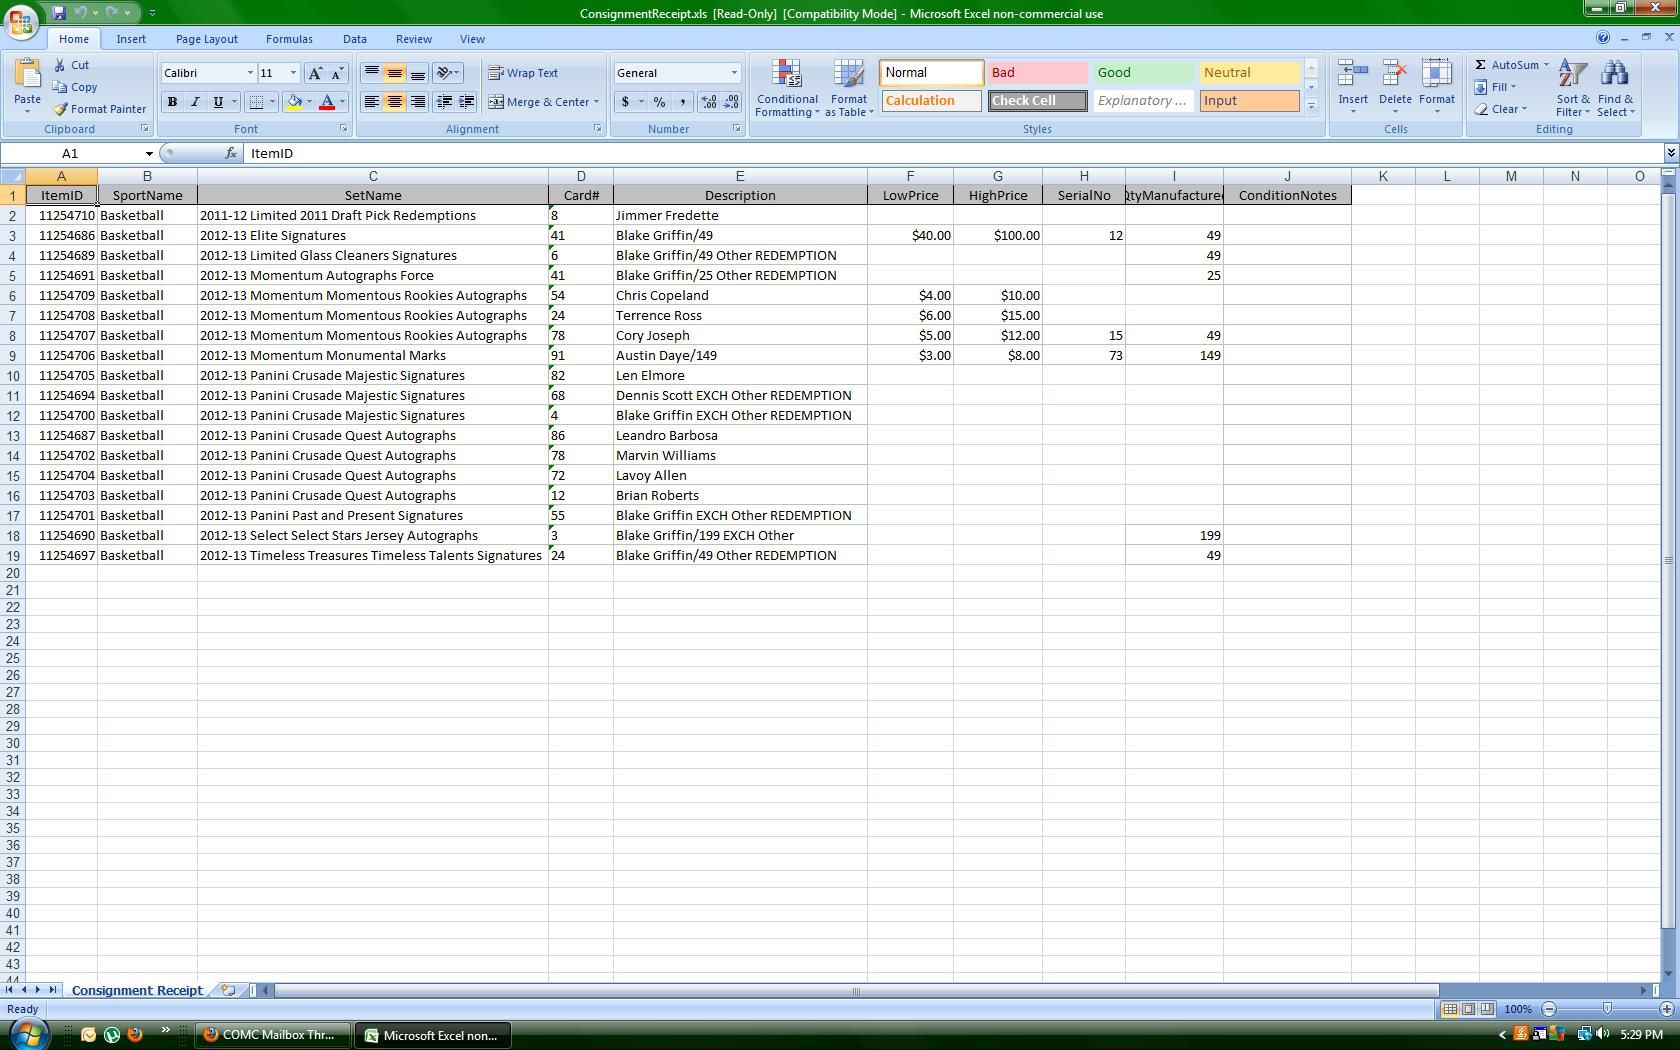
Task: Click the formula bar containing ItemID
Action: point(955,153)
